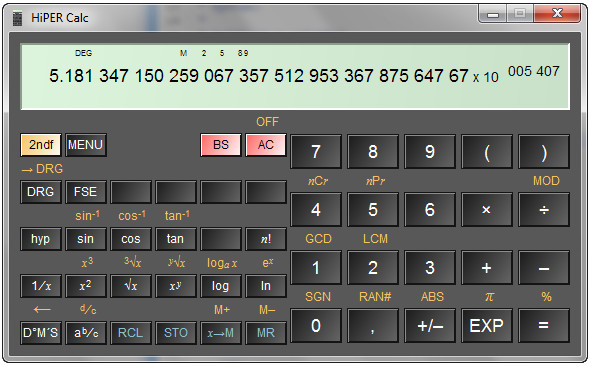Click the x to the y power key
Image resolution: width=591 pixels, height=366 pixels.
pyautogui.click(x=176, y=286)
